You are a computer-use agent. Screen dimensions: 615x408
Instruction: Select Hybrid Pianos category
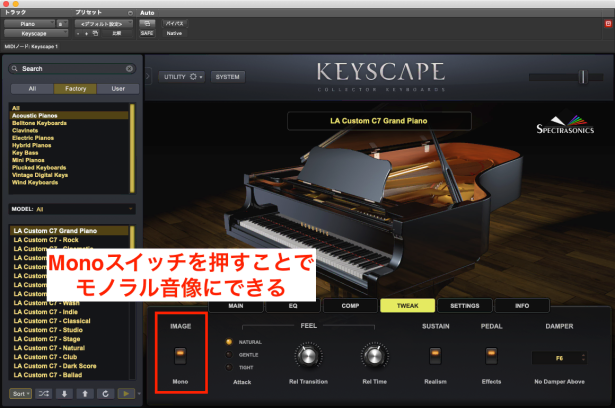click(x=69, y=145)
